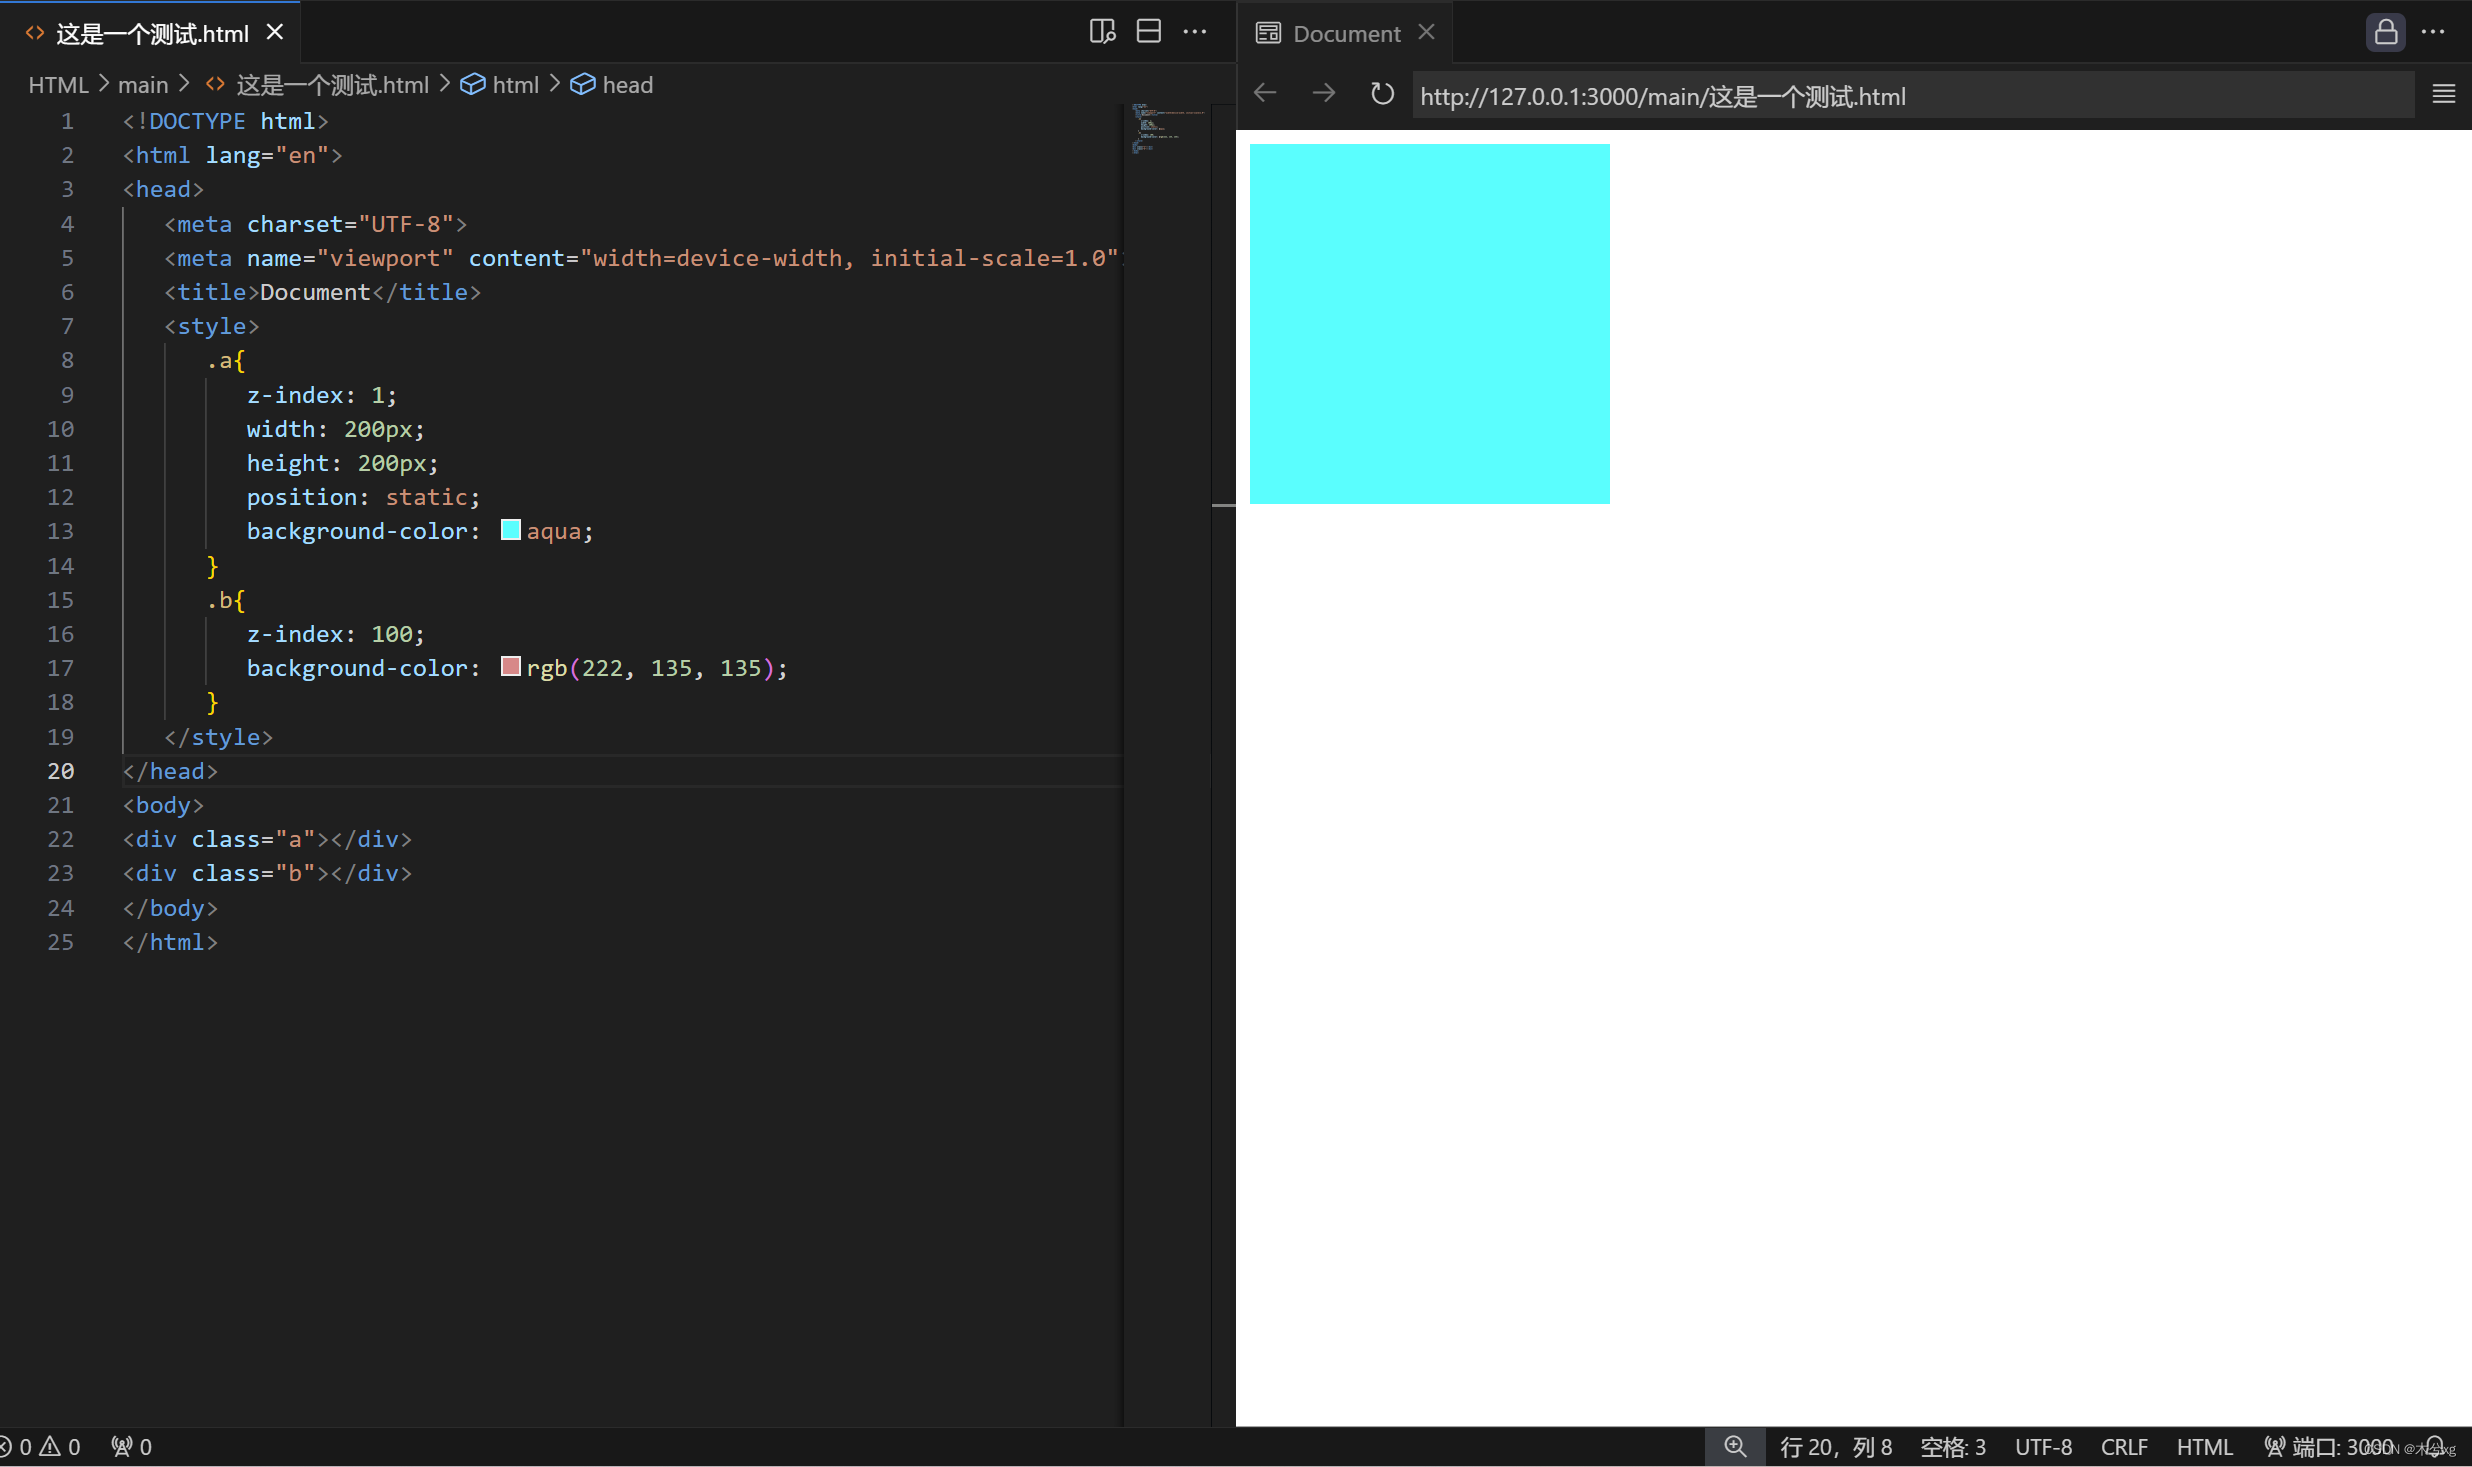The width and height of the screenshot is (2472, 1467).
Task: Open the notifications bell in status bar
Action: click(2437, 1446)
